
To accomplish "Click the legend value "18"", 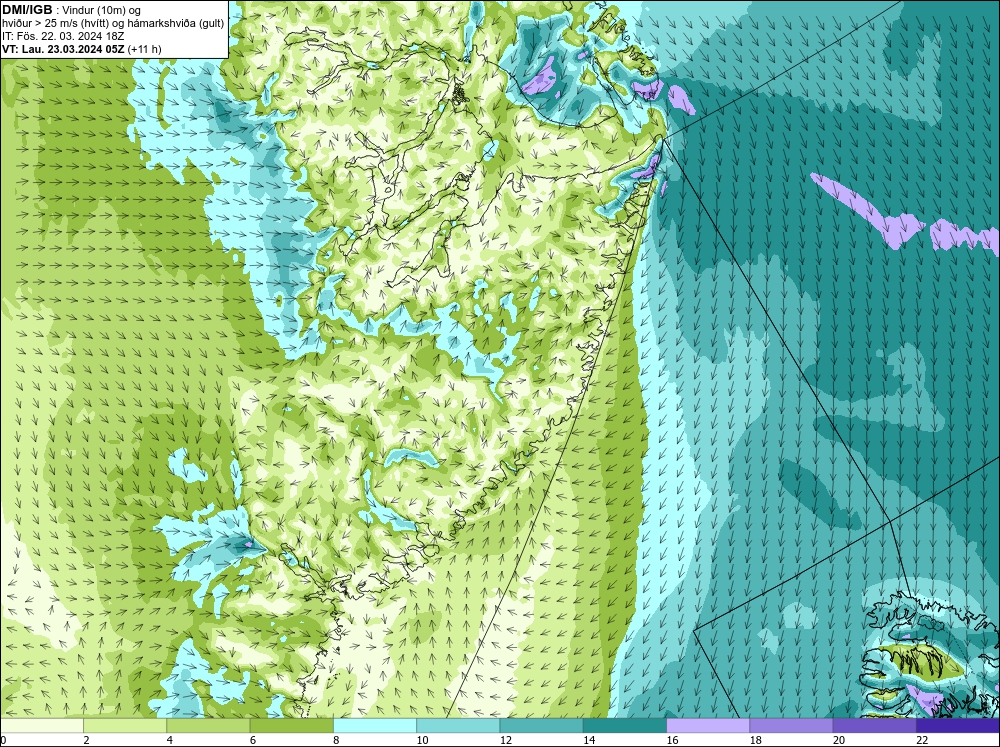I will tap(756, 740).
